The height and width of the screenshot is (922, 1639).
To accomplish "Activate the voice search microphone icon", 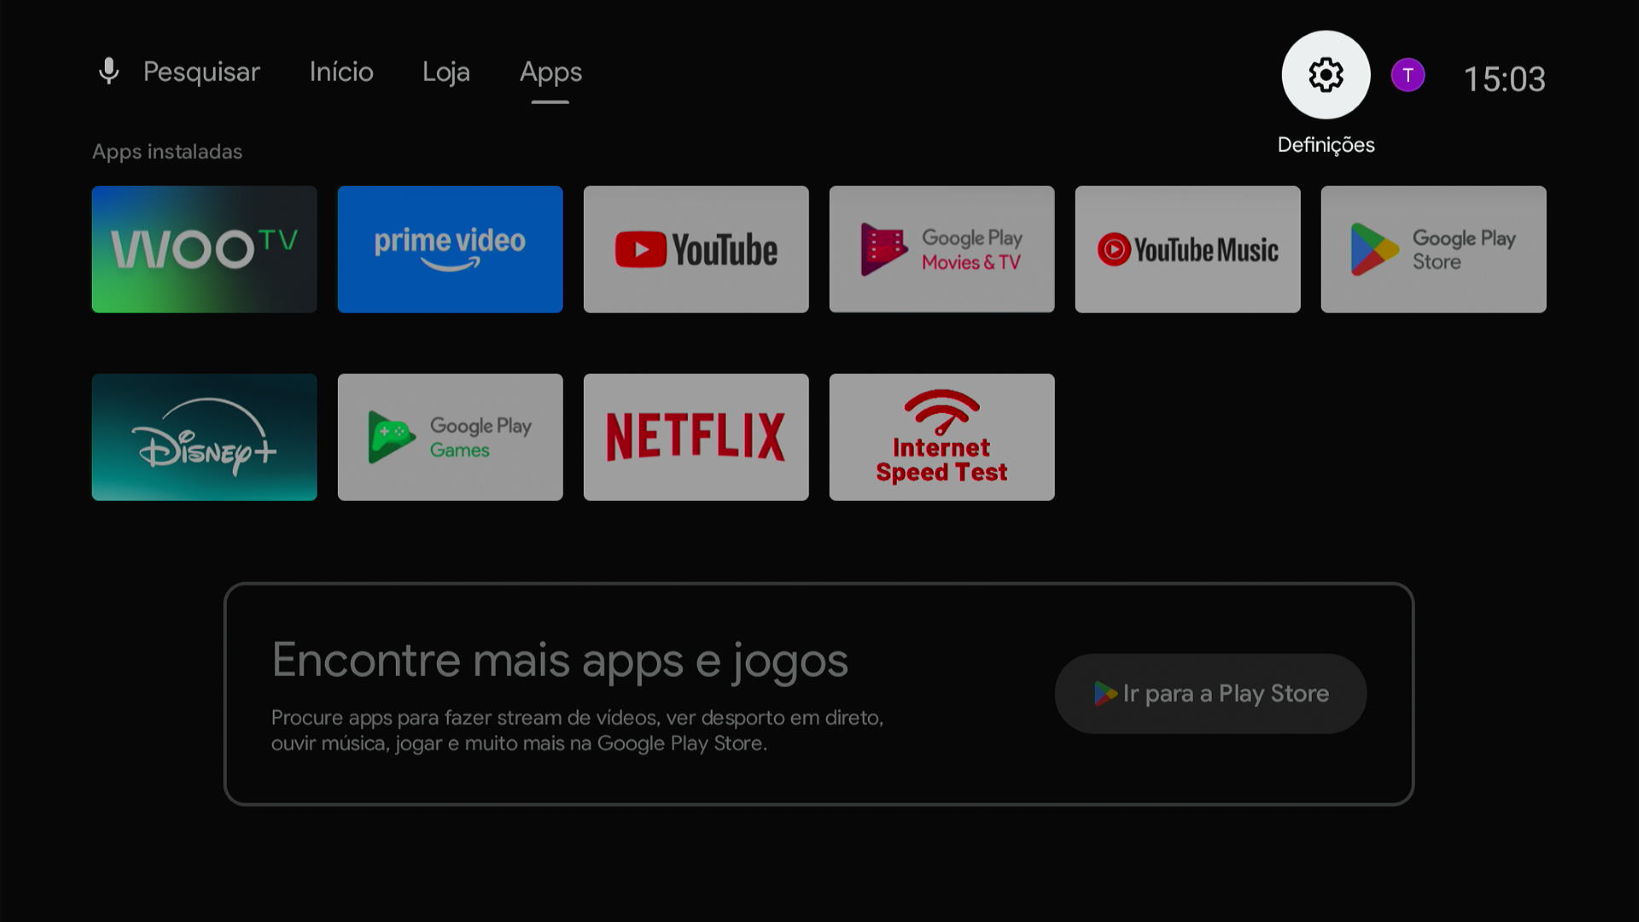I will pyautogui.click(x=109, y=71).
